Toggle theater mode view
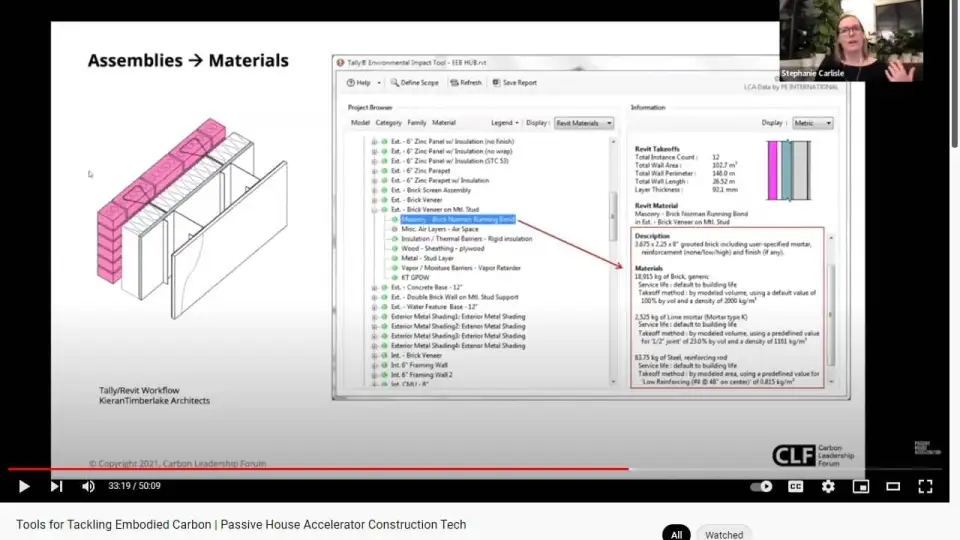 (x=893, y=486)
